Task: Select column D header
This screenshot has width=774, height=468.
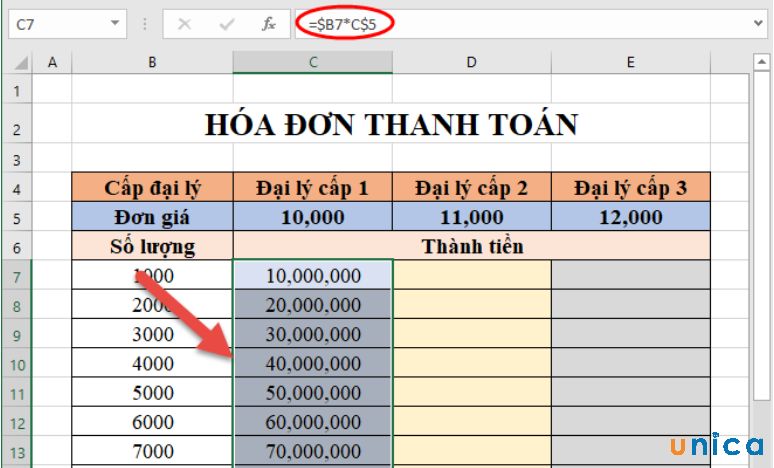Action: (471, 62)
